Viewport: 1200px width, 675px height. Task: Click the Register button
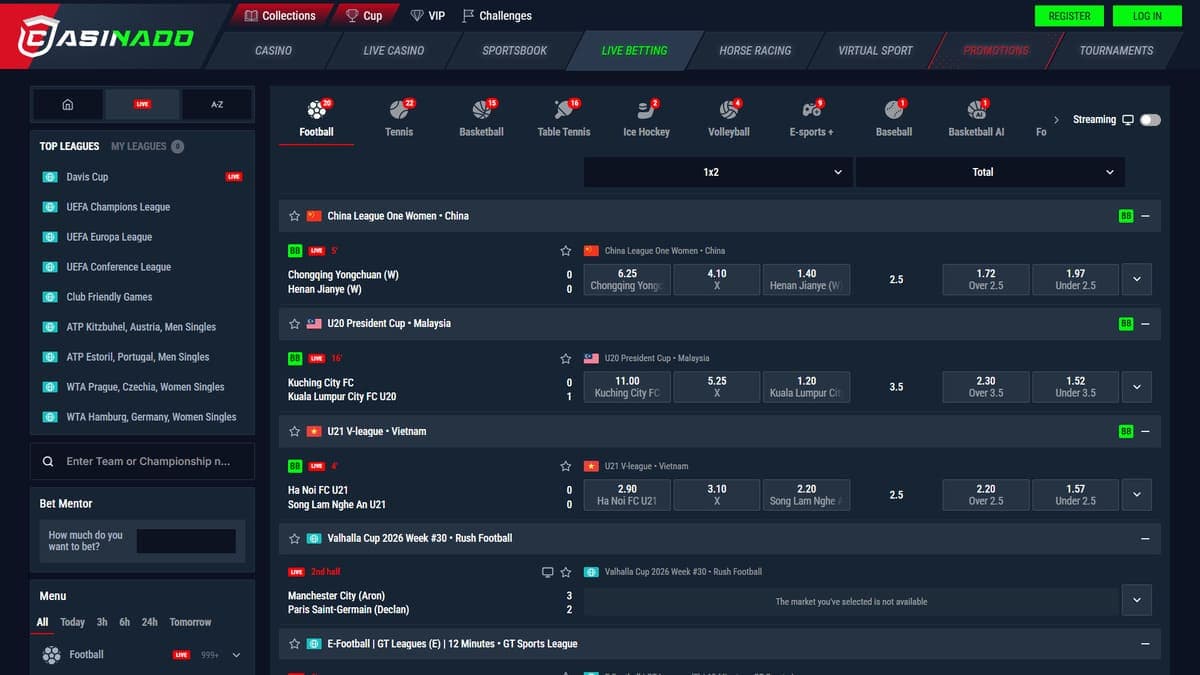1069,16
